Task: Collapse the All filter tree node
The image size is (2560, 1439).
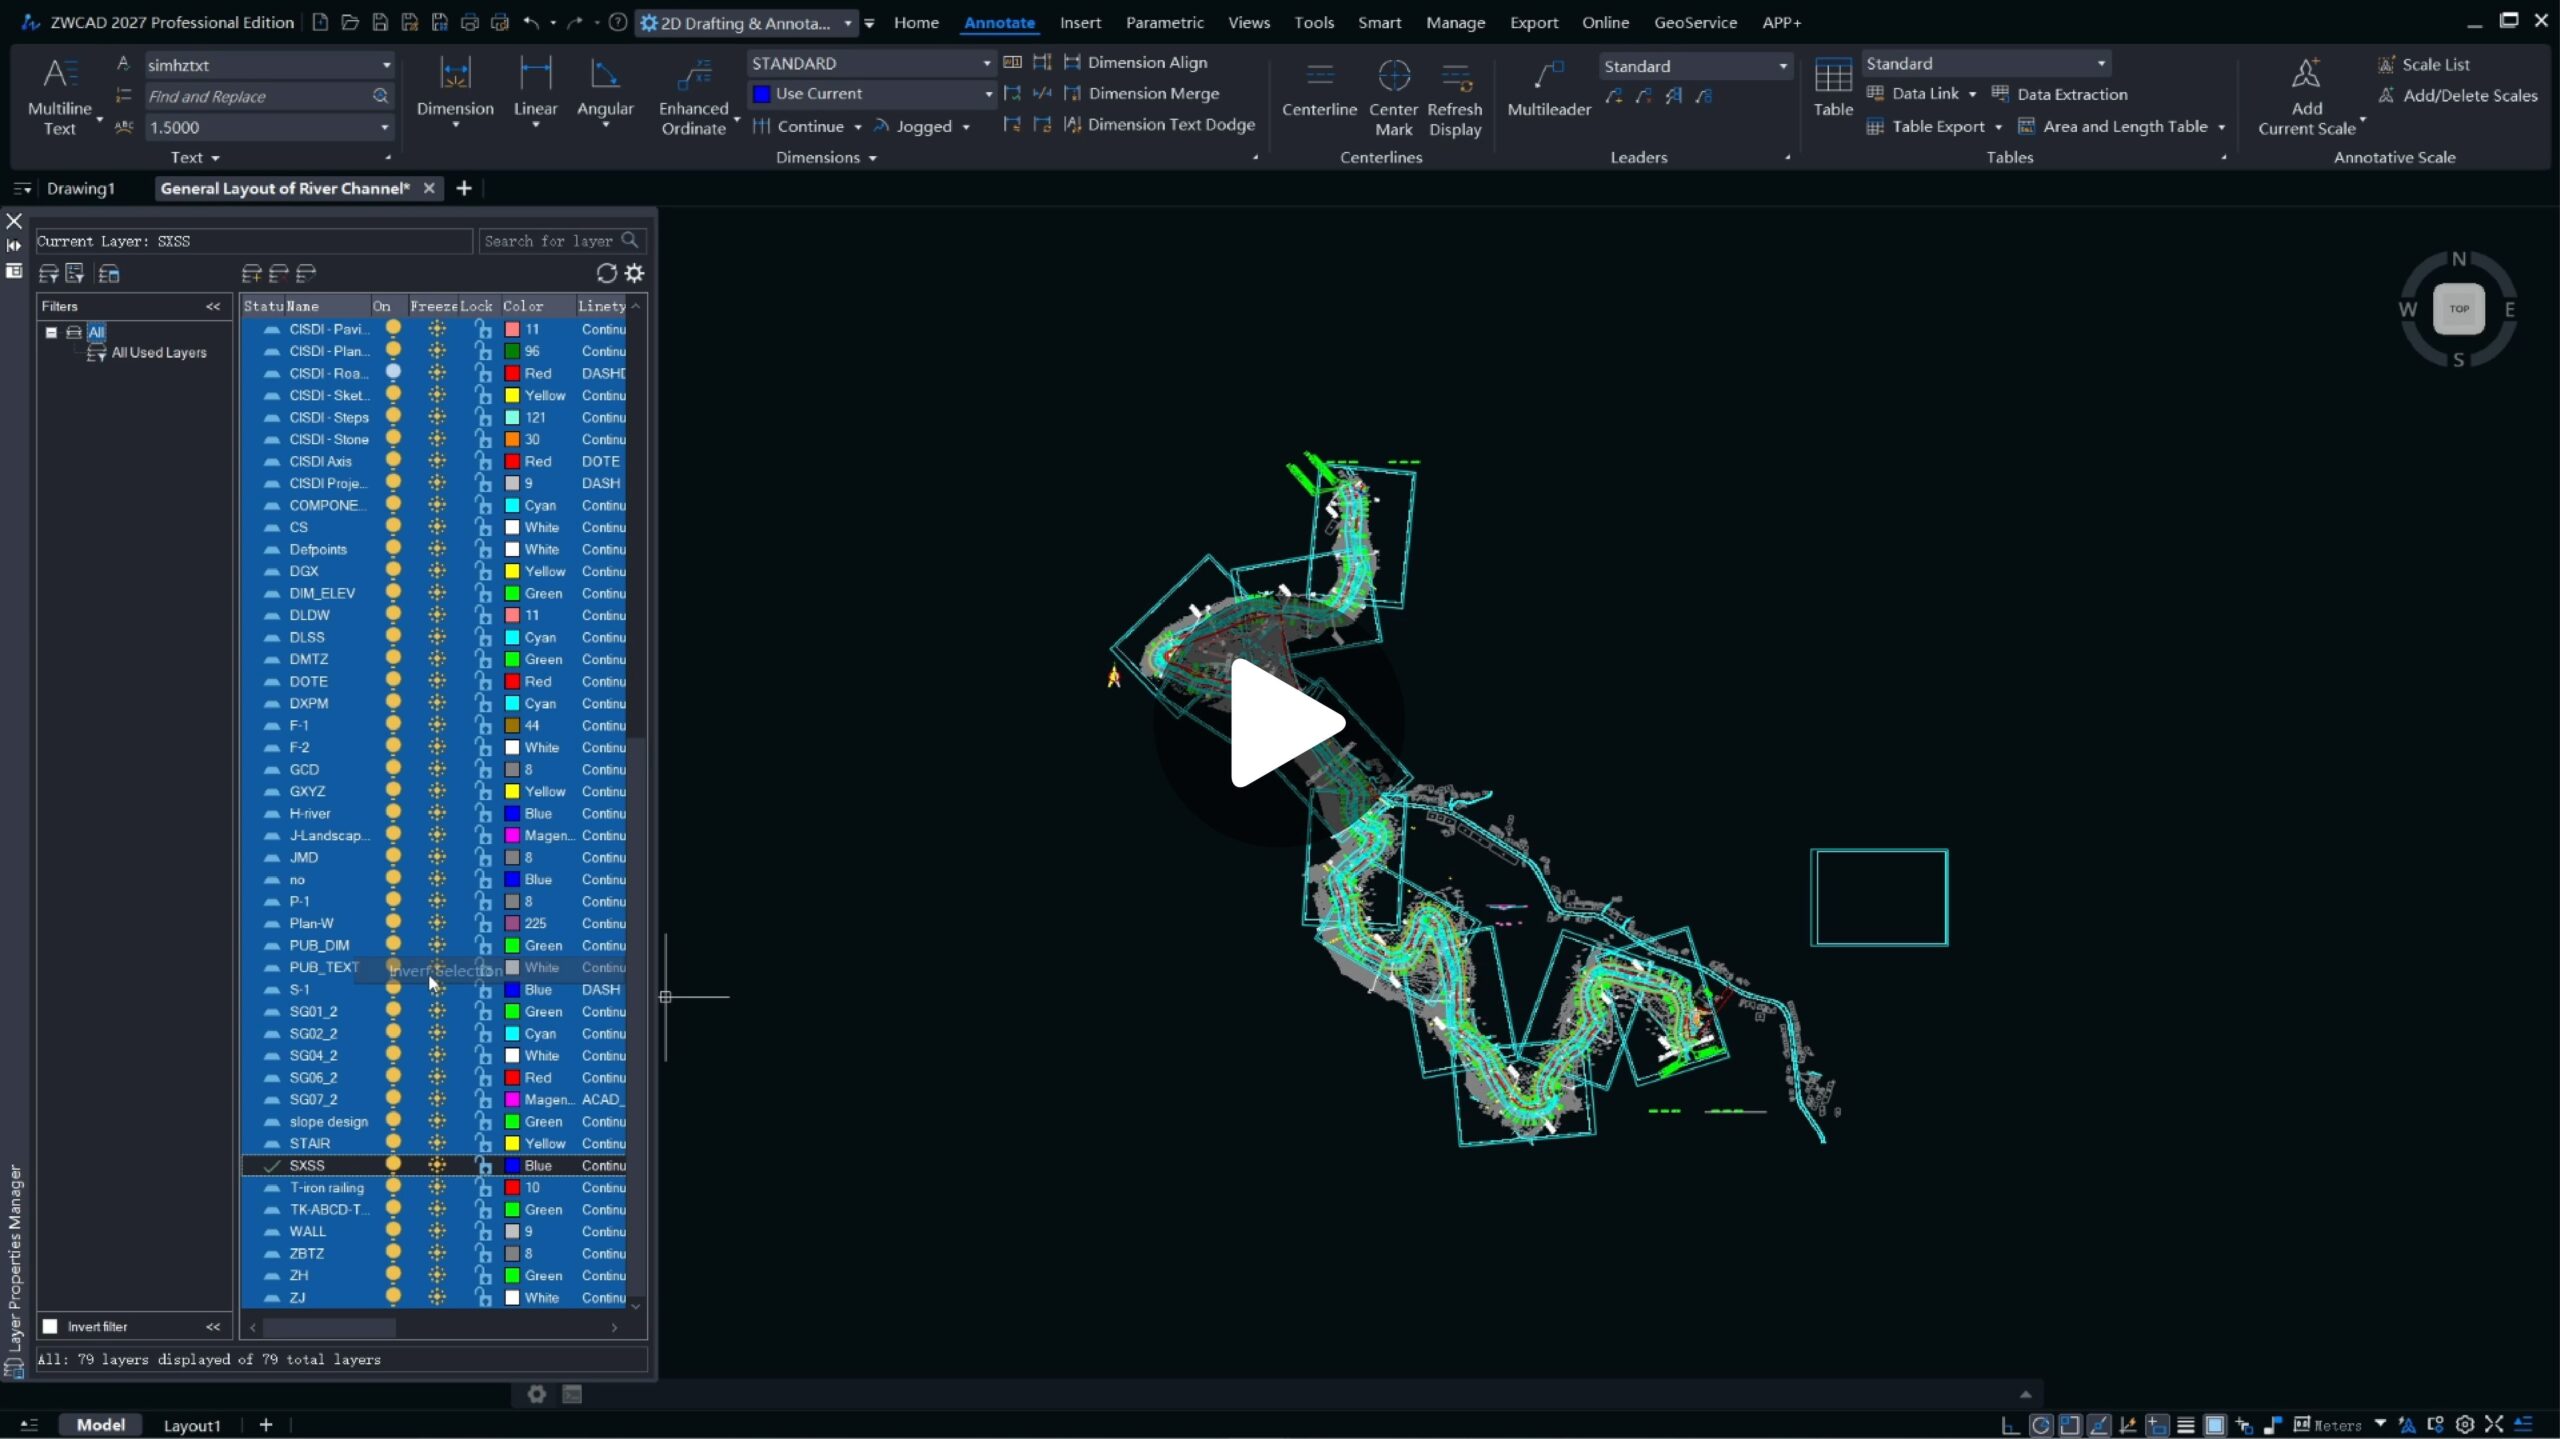Action: click(51, 332)
